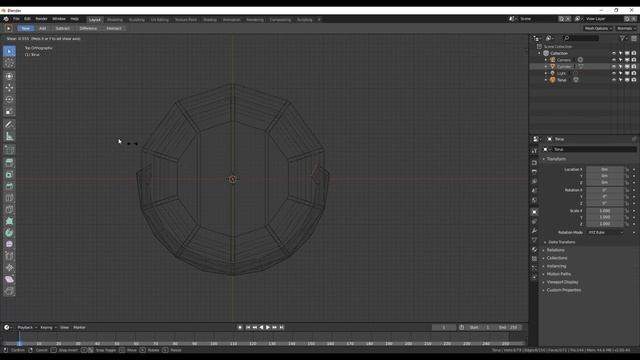Select the Loop Cut tool
This screenshot has width=640, height=360.
[x=9, y=198]
